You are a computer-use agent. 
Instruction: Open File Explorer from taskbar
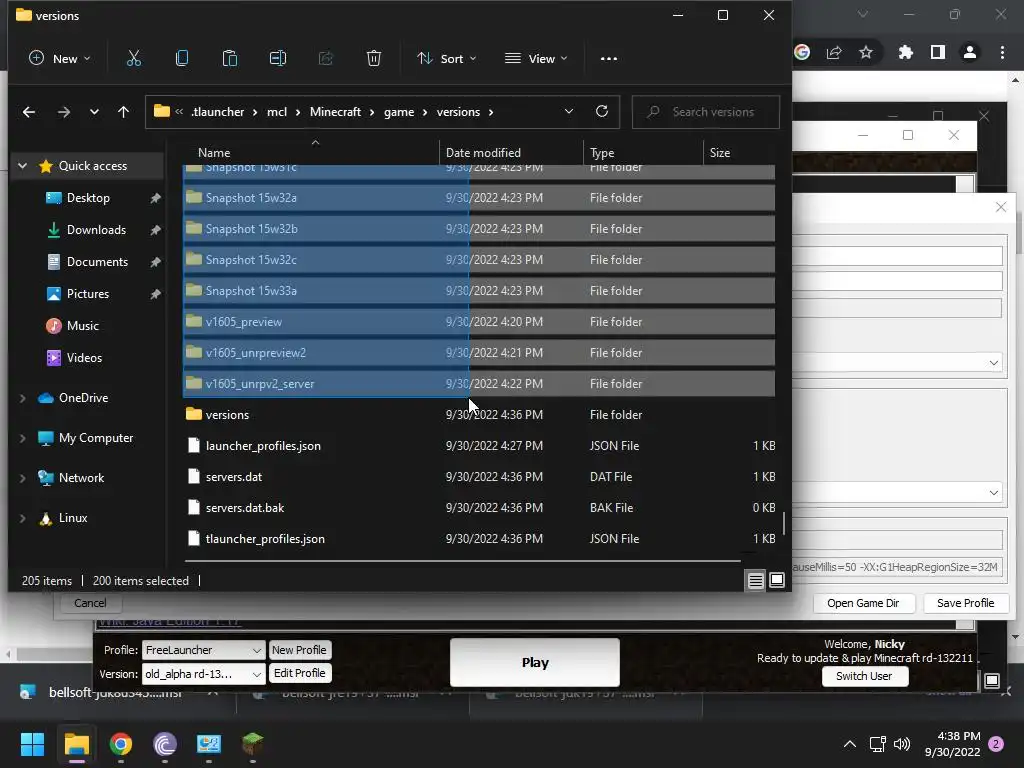[x=76, y=744]
